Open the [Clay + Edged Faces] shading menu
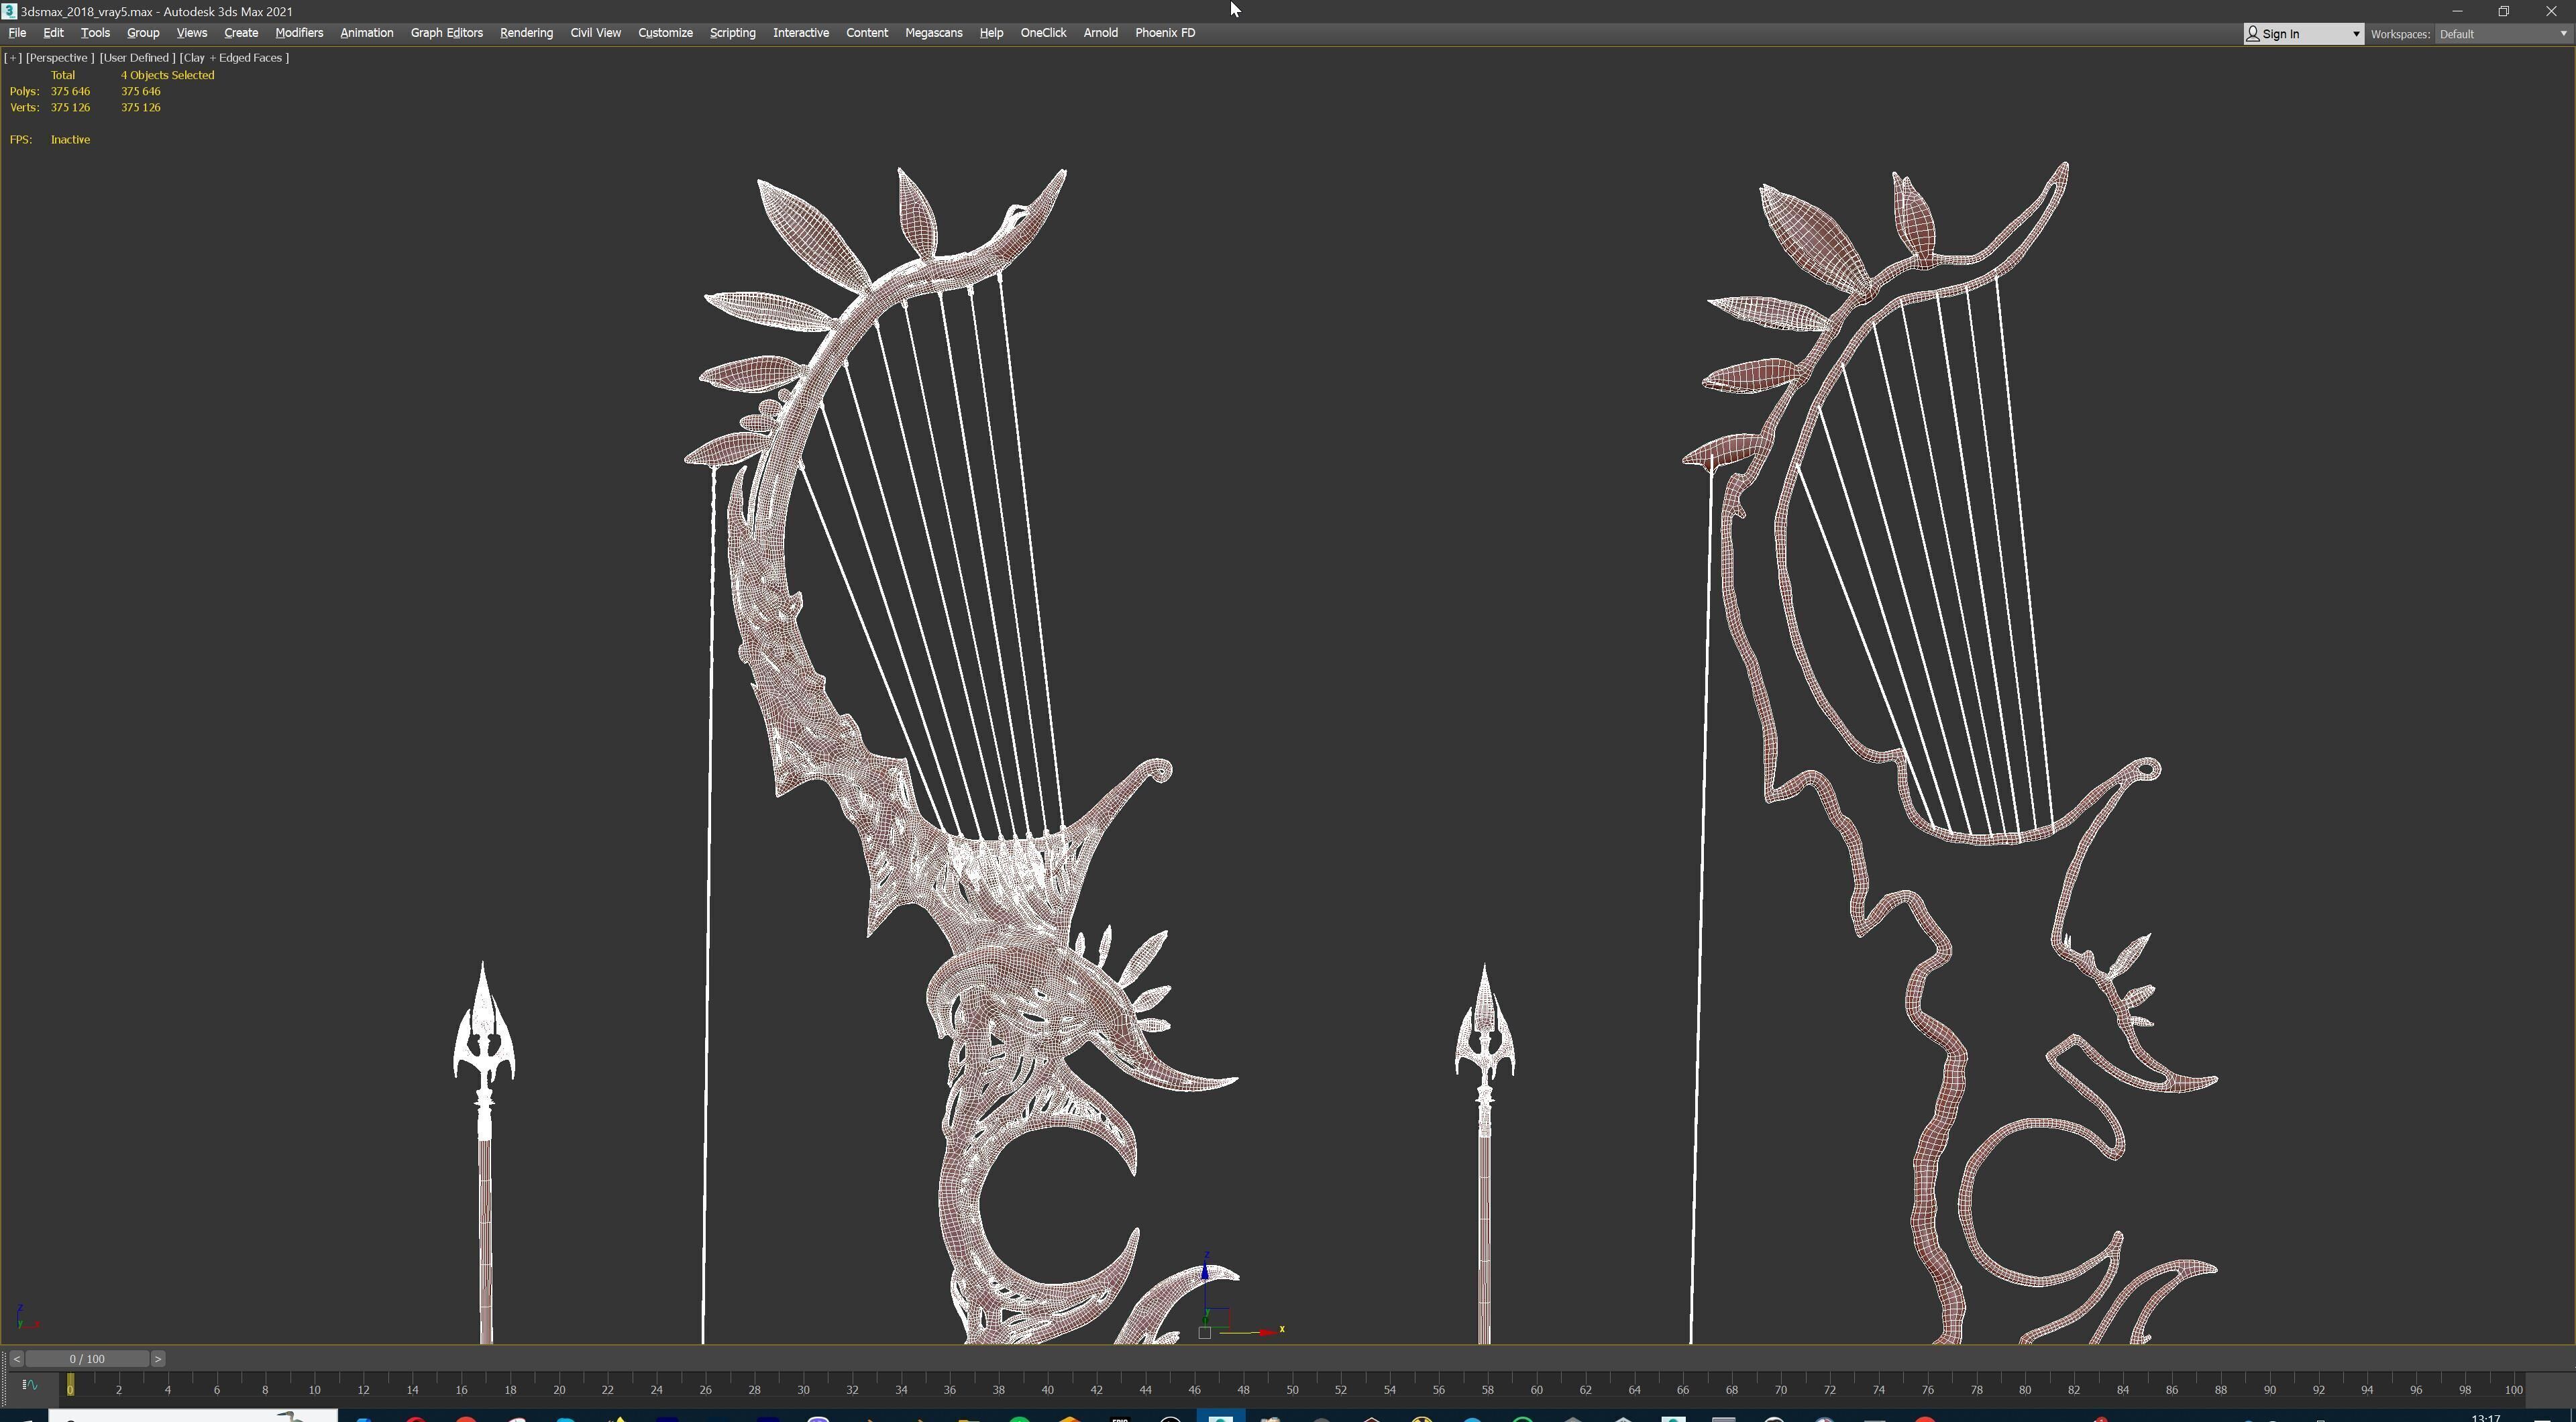Screen dimensions: 2576x1422 (x=234, y=58)
